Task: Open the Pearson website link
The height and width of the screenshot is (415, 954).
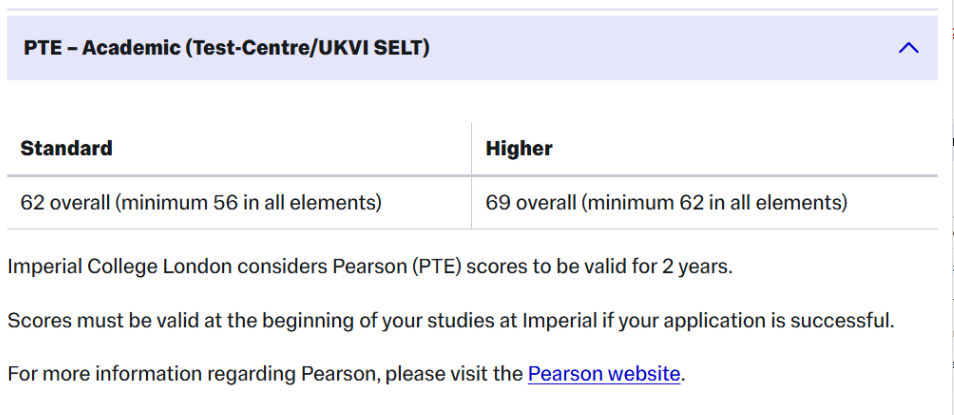Action: click(604, 373)
